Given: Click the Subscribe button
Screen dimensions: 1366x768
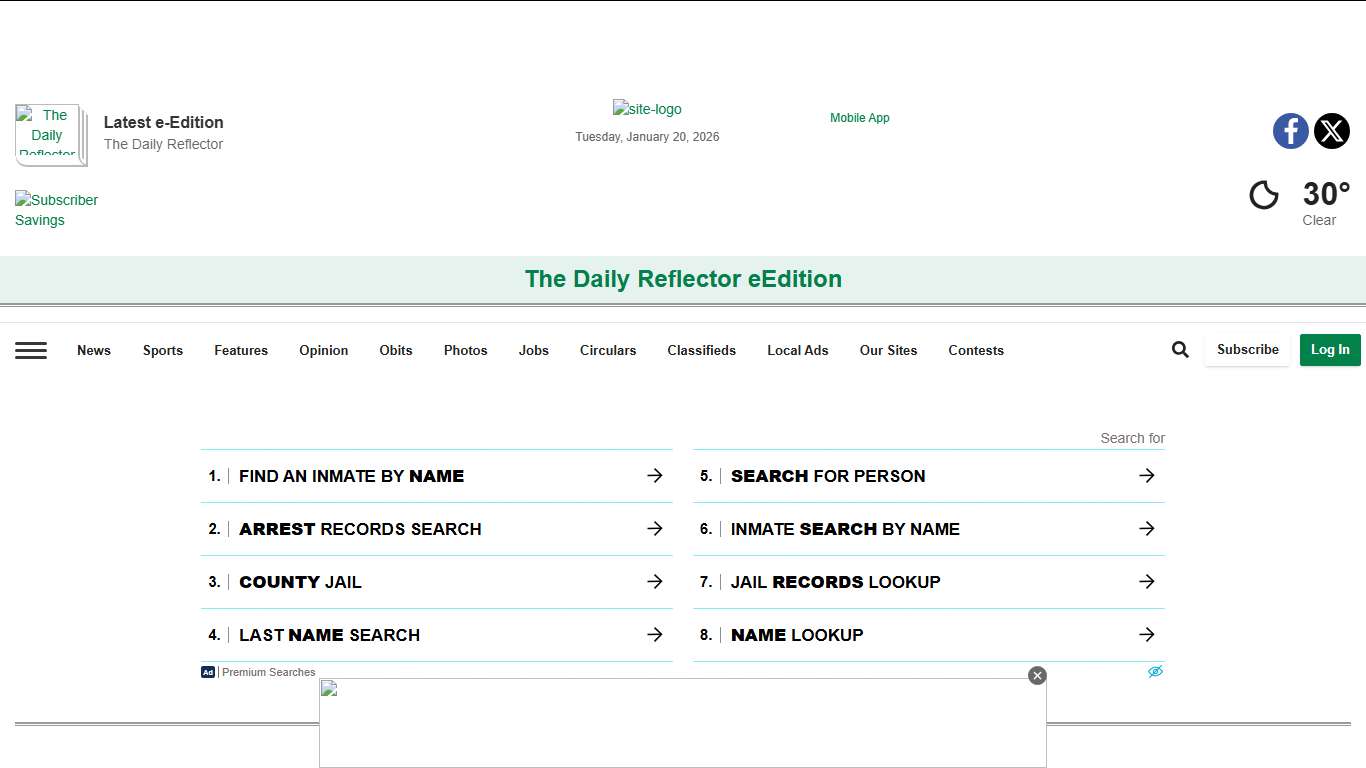Looking at the screenshot, I should pyautogui.click(x=1247, y=349).
